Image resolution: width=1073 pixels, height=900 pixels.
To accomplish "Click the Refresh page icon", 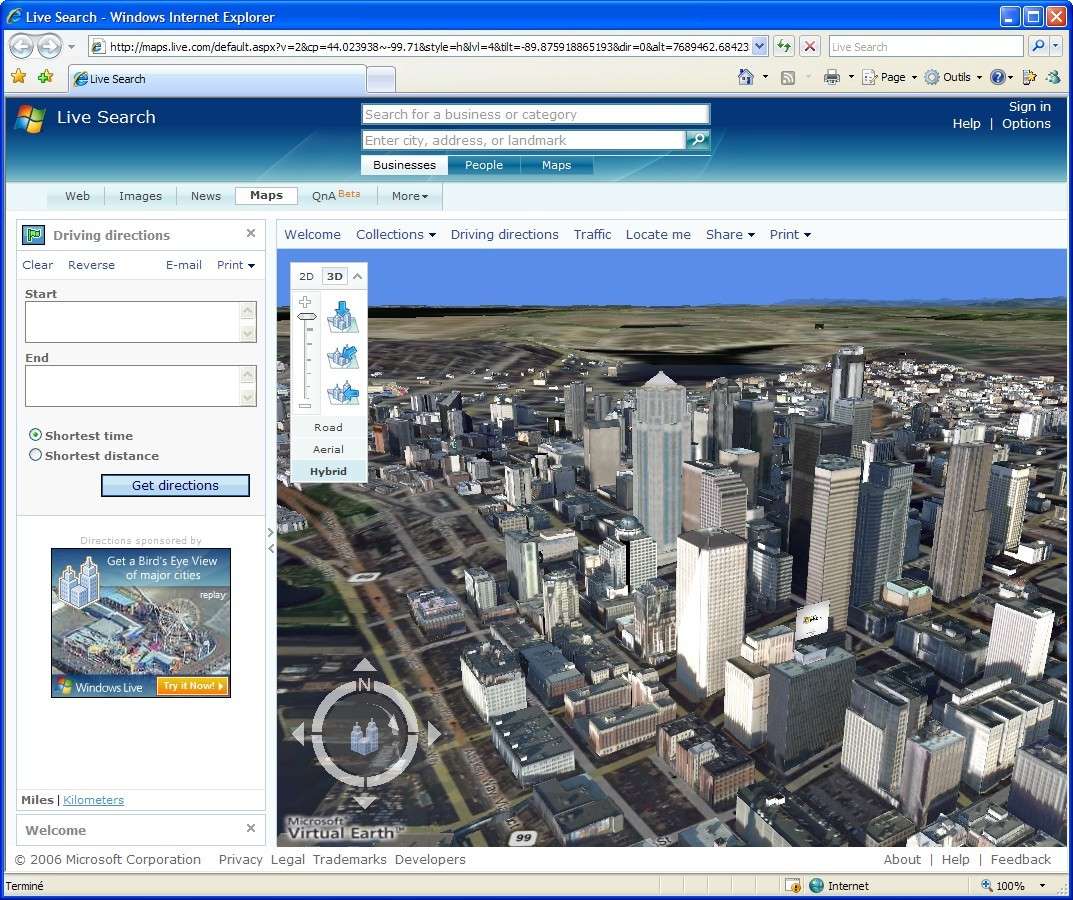I will point(784,47).
